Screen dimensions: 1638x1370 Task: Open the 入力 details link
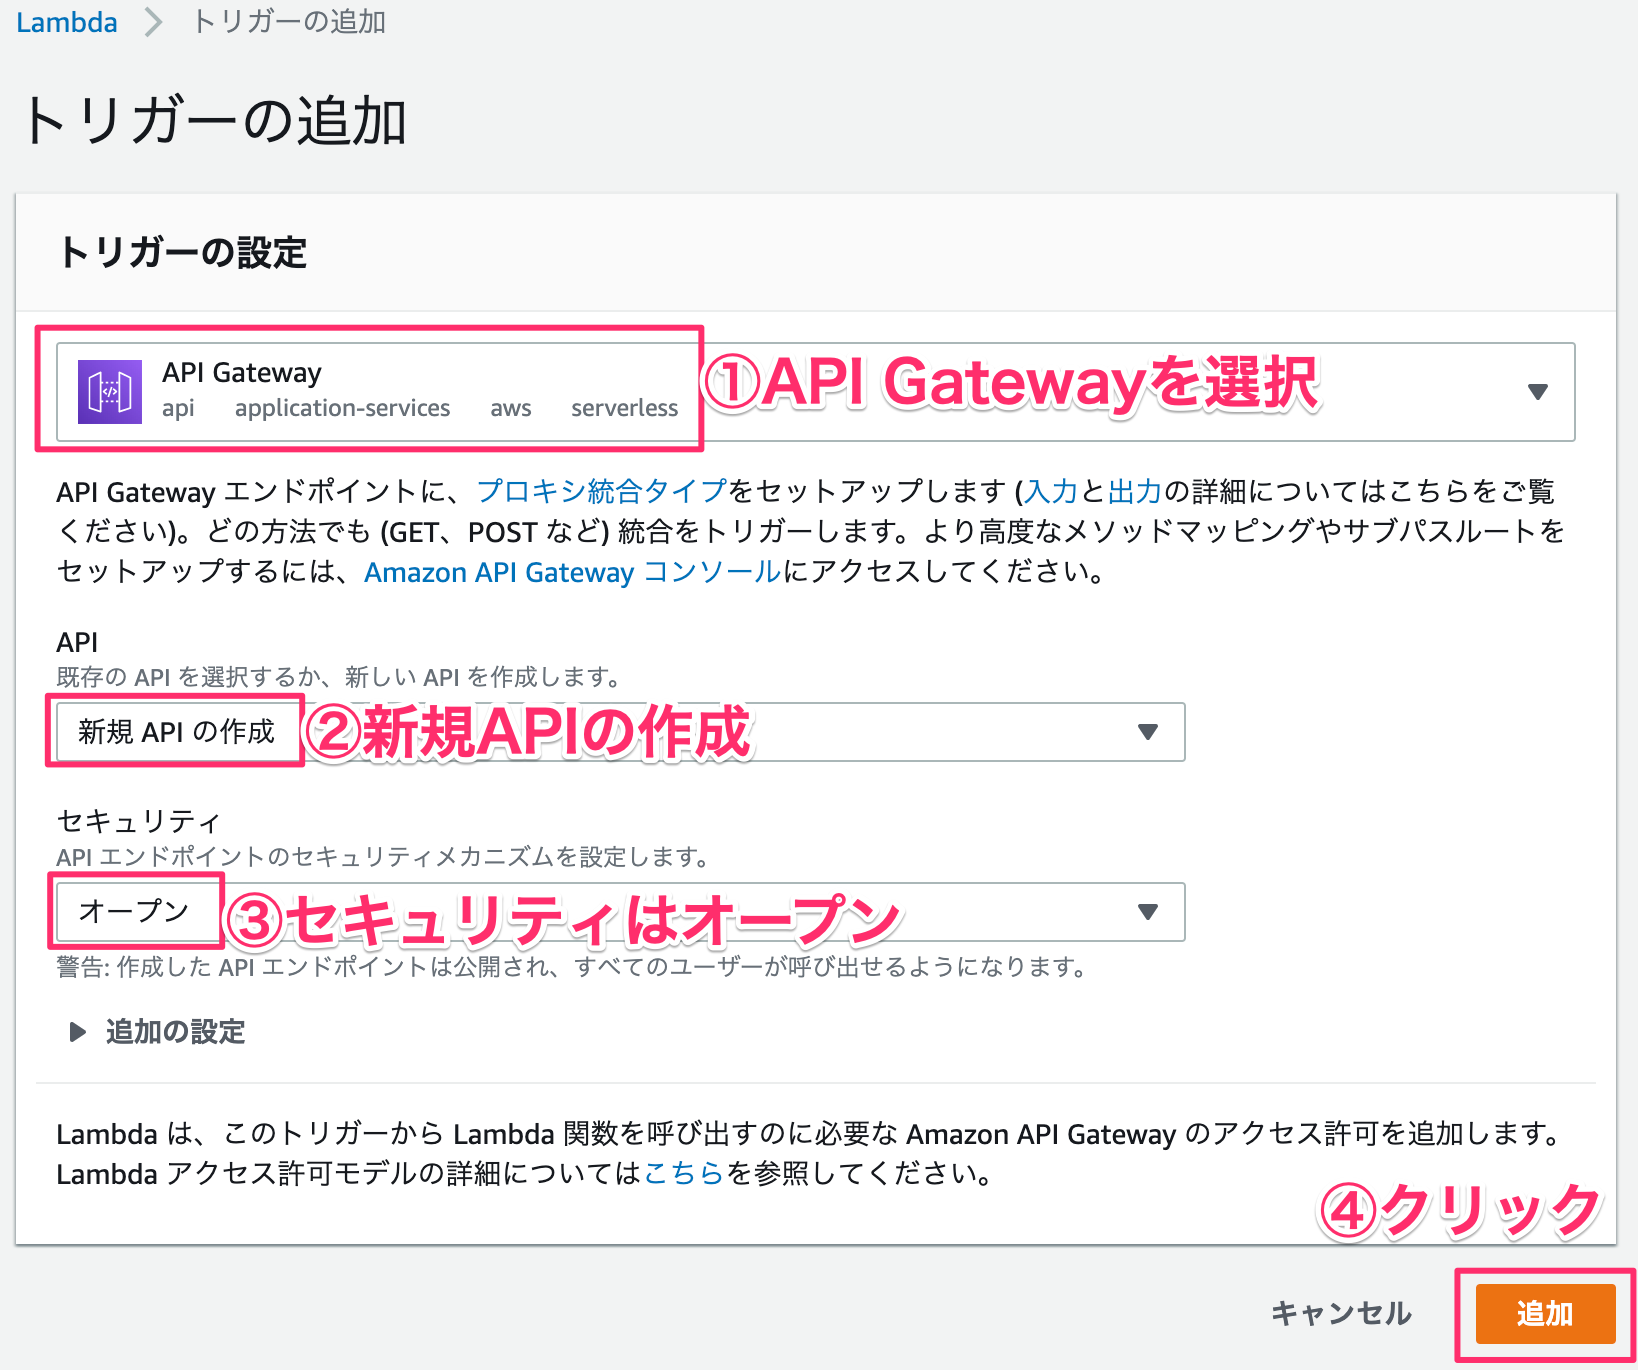pos(1051,491)
